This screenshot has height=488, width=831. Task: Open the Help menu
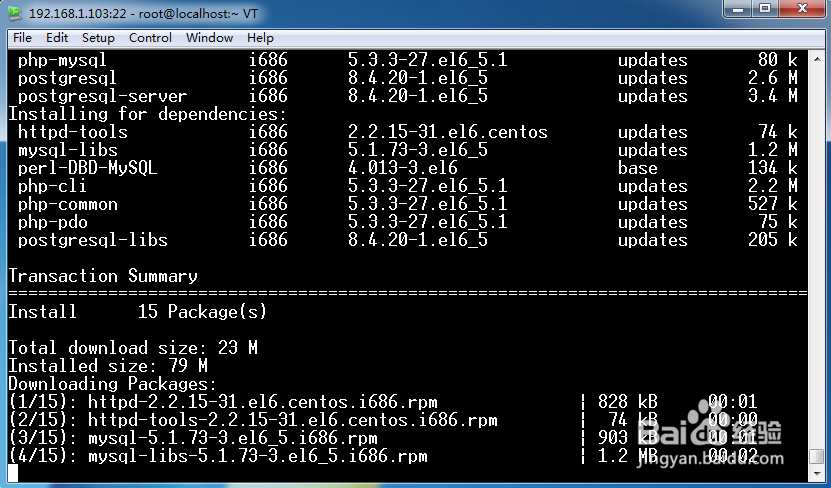260,38
